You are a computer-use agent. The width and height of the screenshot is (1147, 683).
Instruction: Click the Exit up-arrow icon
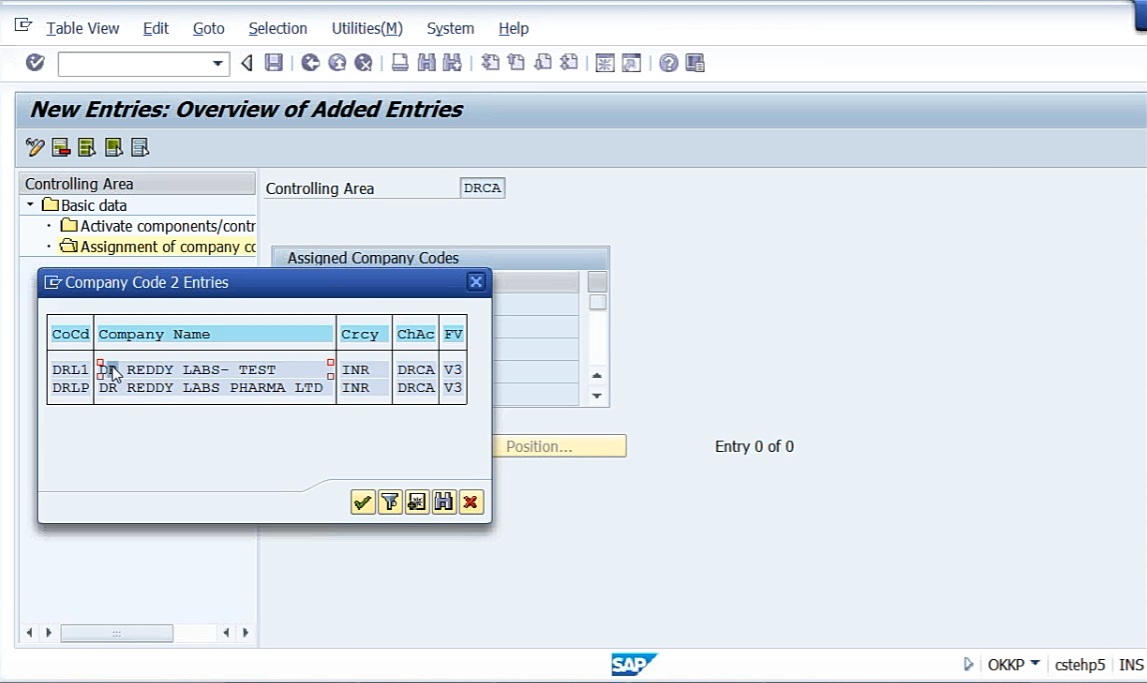(x=336, y=63)
